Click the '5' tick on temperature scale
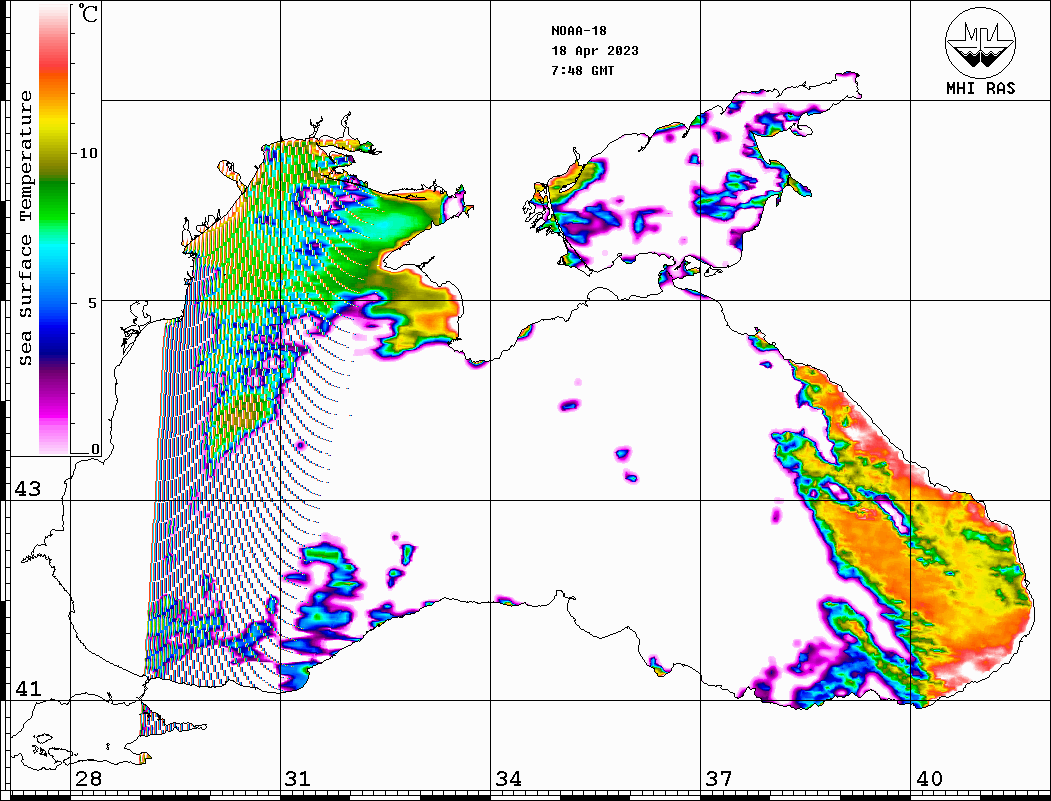Viewport: 1051px width, 801px height. click(93, 302)
